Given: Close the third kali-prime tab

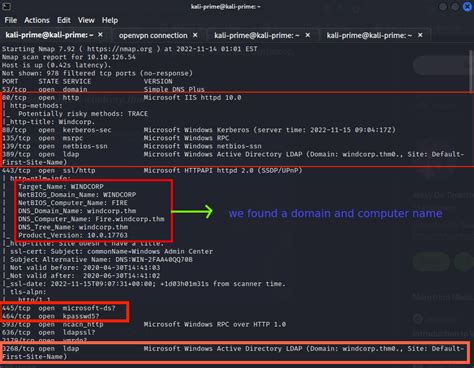Looking at the screenshot, I should coord(308,35).
